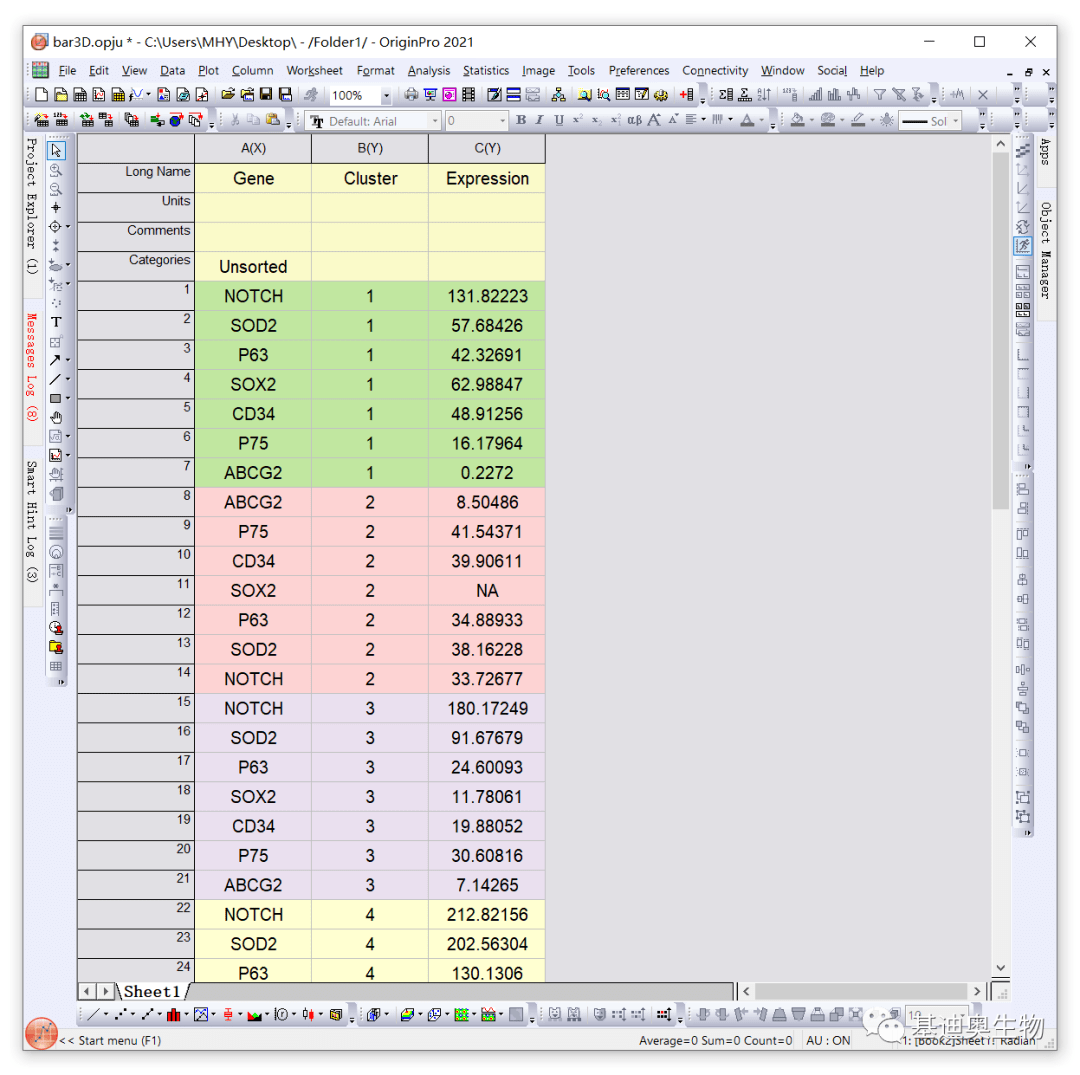Click the Save Project disk icon
Image resolution: width=1080 pixels, height=1075 pixels.
click(266, 94)
